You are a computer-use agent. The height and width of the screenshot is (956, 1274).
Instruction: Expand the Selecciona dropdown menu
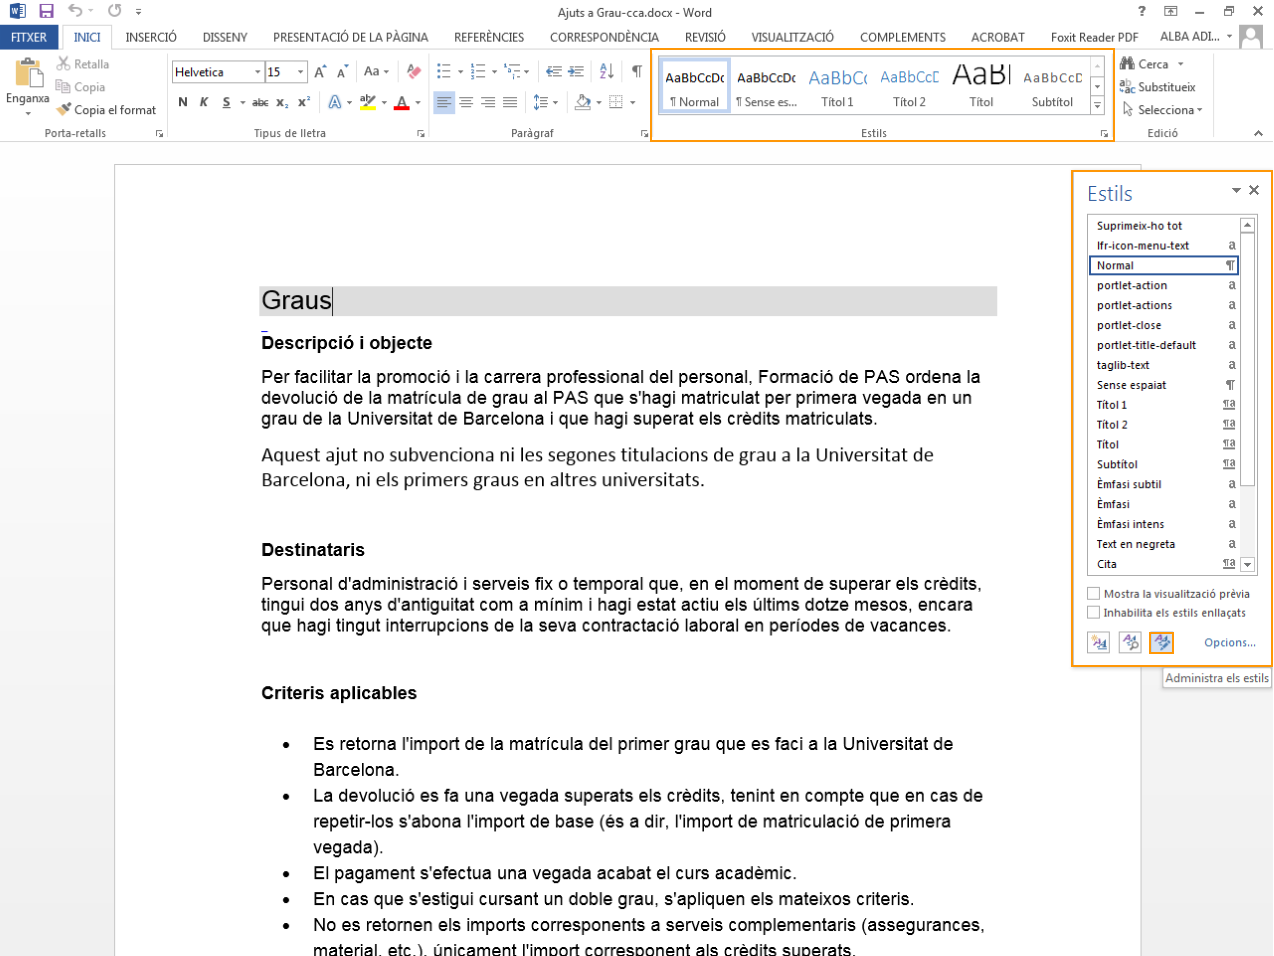1162,110
